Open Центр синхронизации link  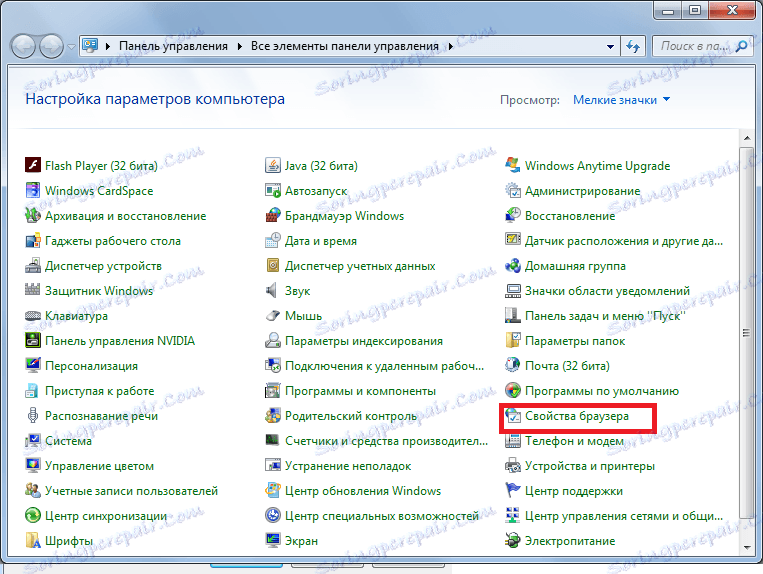(x=106, y=516)
